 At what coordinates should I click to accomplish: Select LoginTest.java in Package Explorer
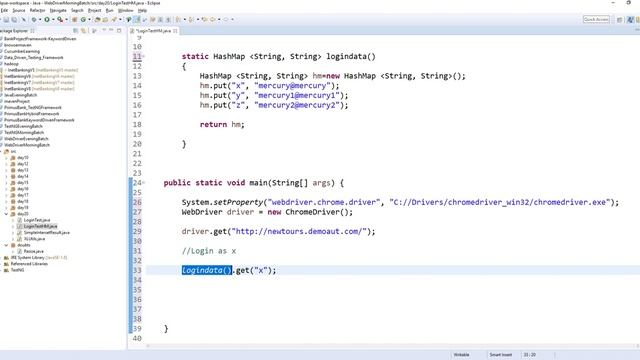[37, 220]
